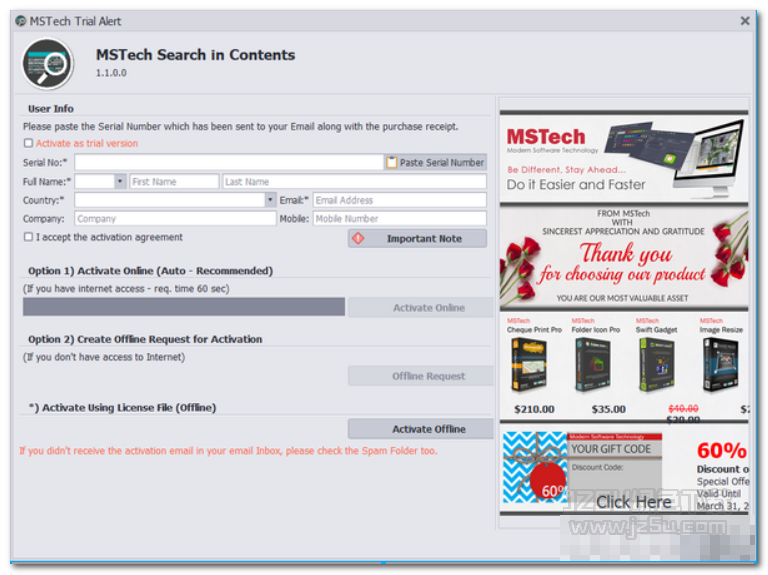Click the $210.00 price label

point(534,409)
